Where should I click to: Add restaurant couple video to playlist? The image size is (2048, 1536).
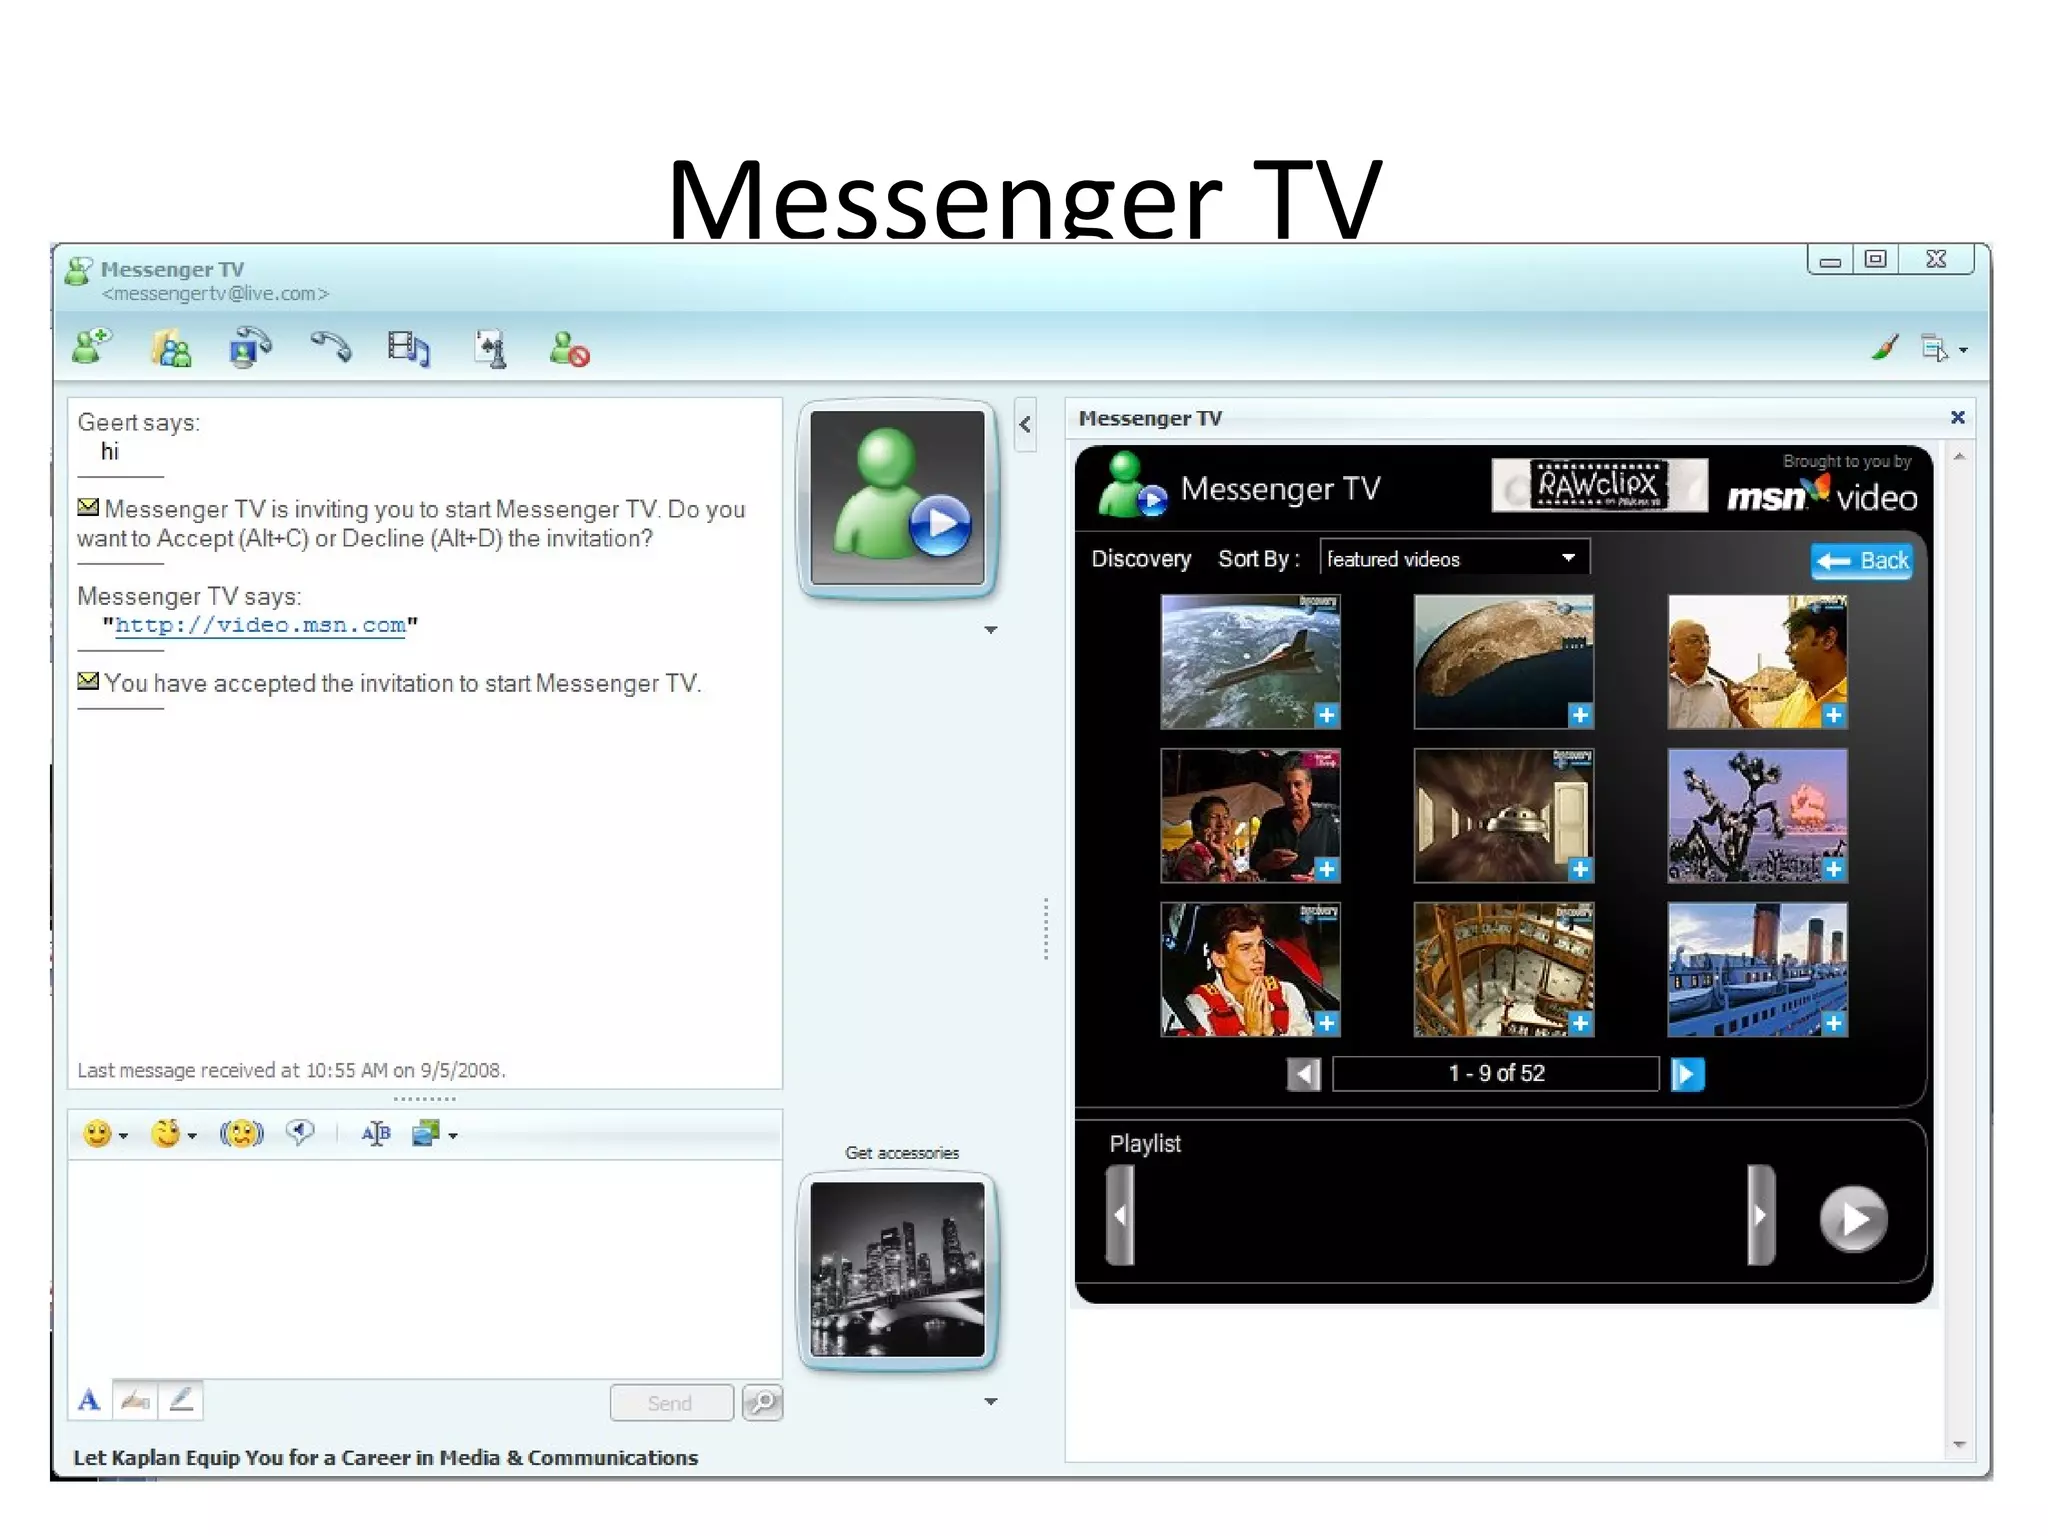pos(1326,869)
